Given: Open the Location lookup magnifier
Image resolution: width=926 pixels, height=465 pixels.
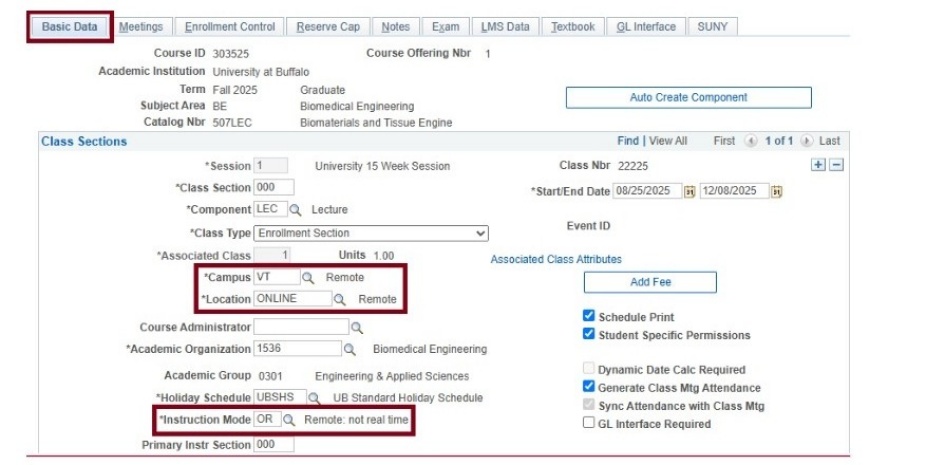Looking at the screenshot, I should tap(340, 300).
